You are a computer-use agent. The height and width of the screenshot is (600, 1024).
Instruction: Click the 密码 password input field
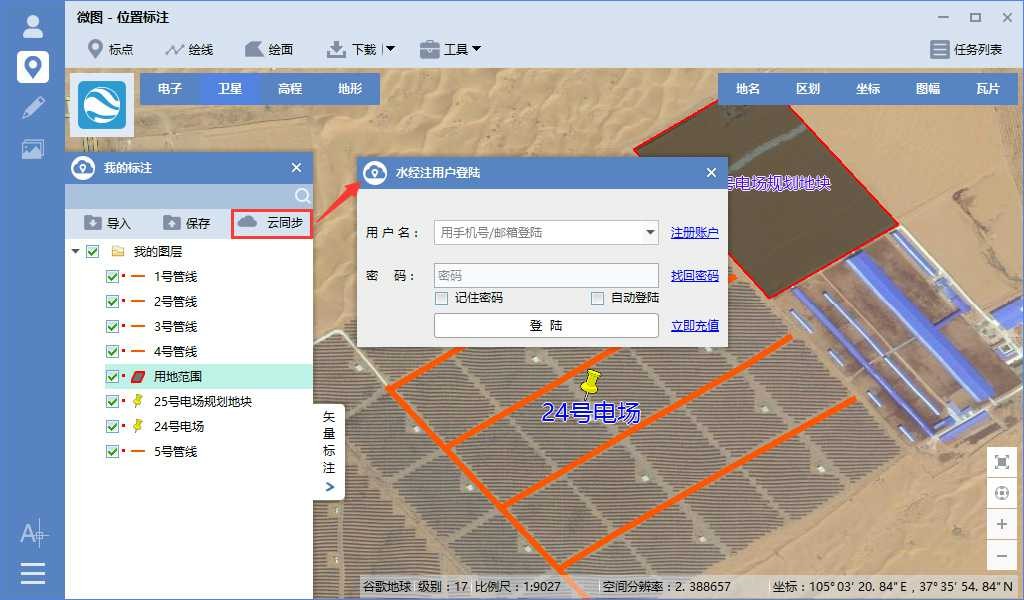tap(546, 275)
